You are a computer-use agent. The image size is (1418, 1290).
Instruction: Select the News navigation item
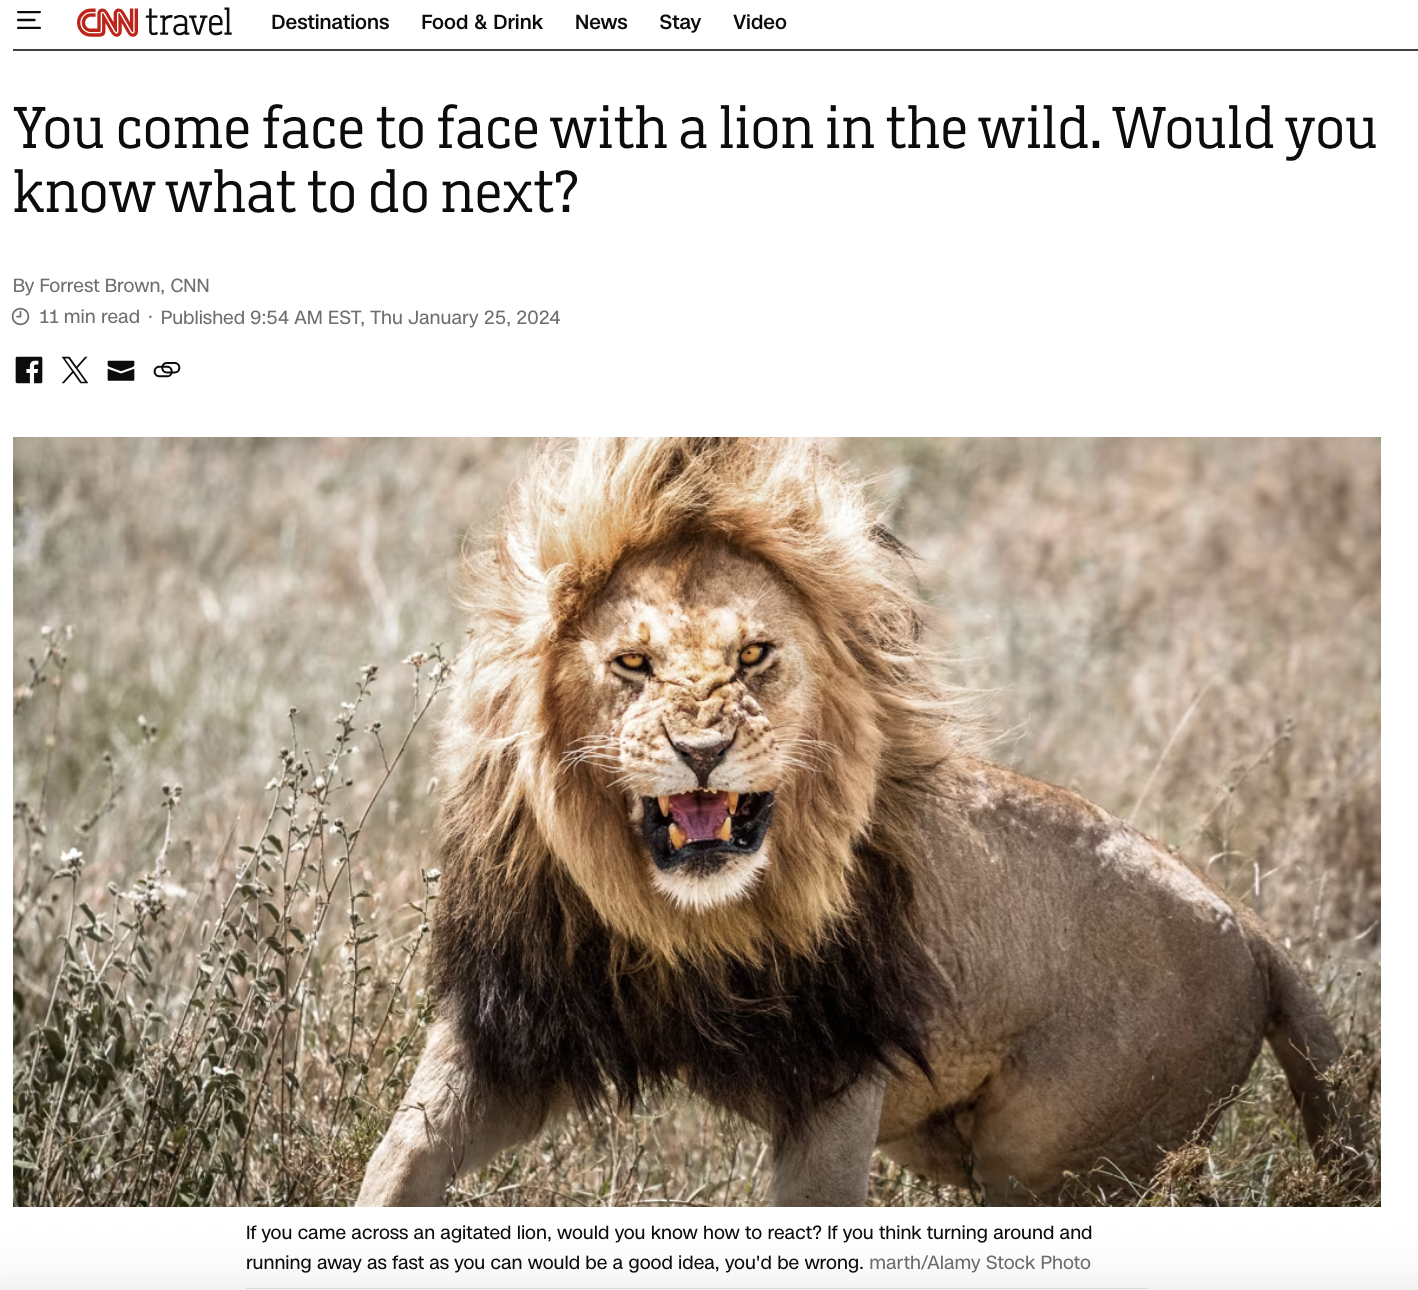[601, 22]
